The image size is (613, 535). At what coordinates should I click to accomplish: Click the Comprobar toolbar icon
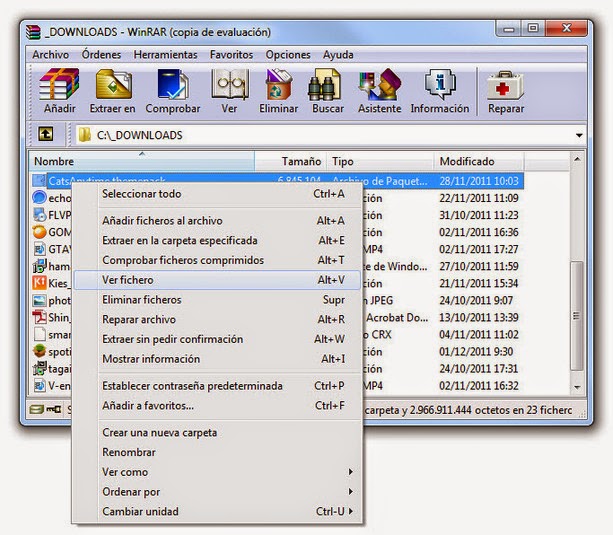coord(173,84)
